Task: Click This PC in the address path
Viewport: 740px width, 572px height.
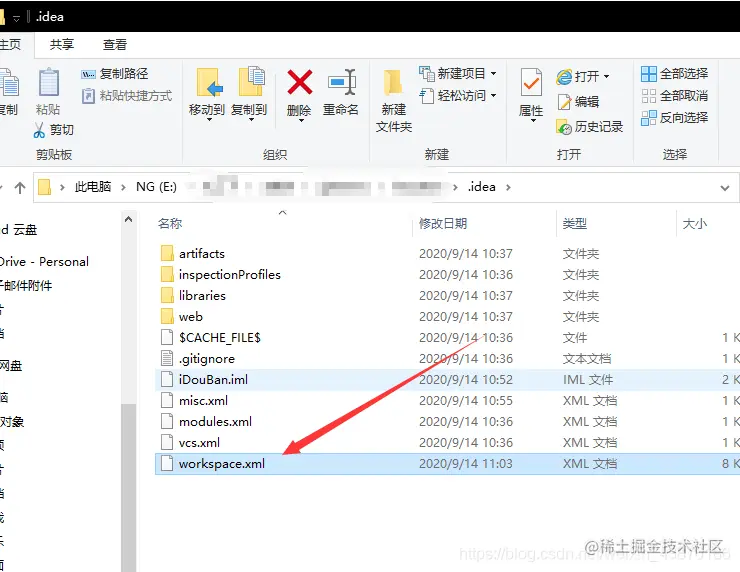Action: [93, 187]
